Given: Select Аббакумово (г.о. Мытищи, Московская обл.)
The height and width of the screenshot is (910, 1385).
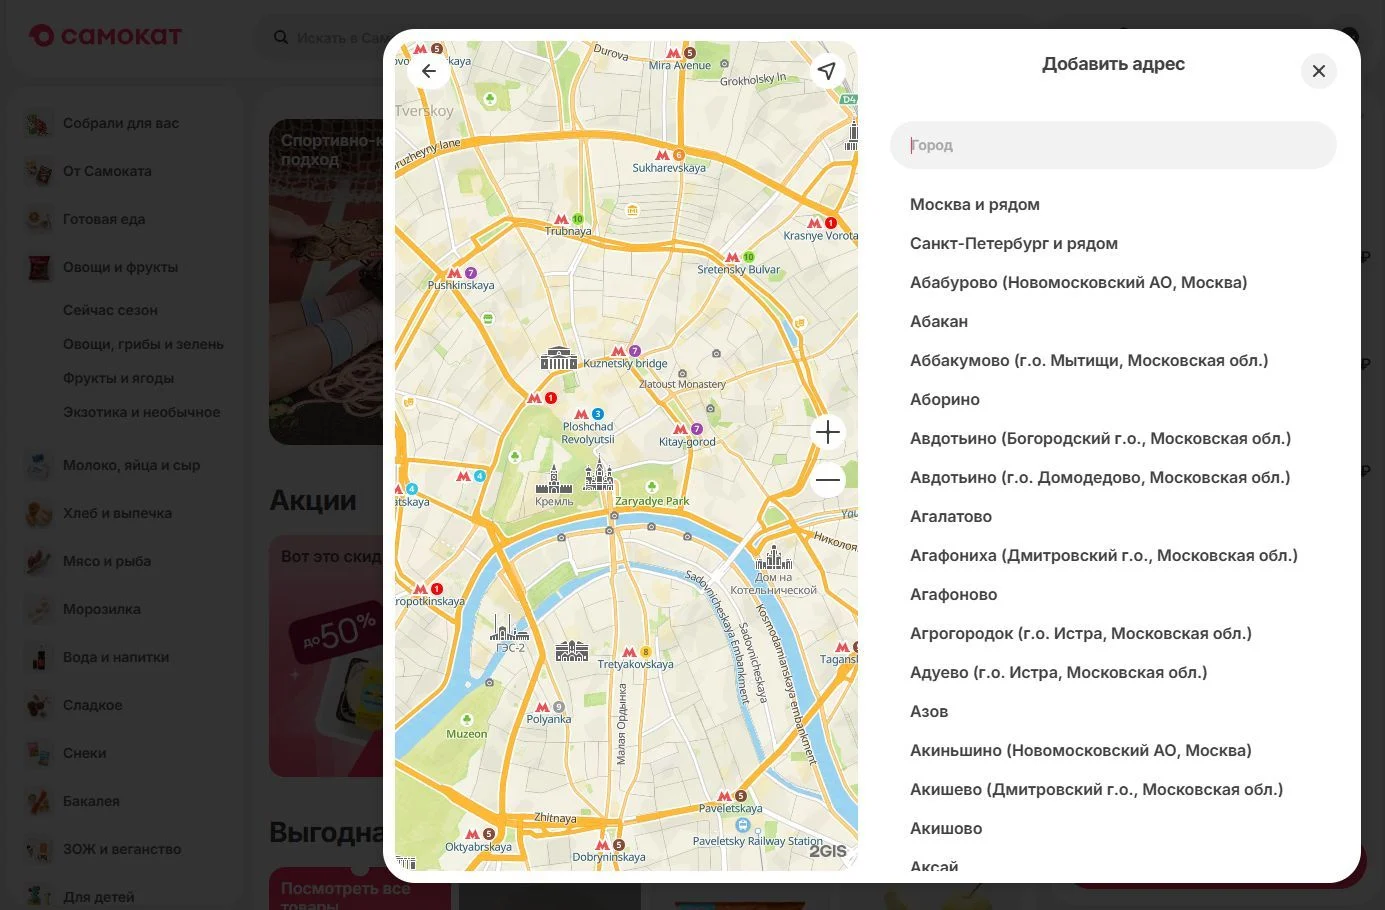Looking at the screenshot, I should pos(1089,360).
